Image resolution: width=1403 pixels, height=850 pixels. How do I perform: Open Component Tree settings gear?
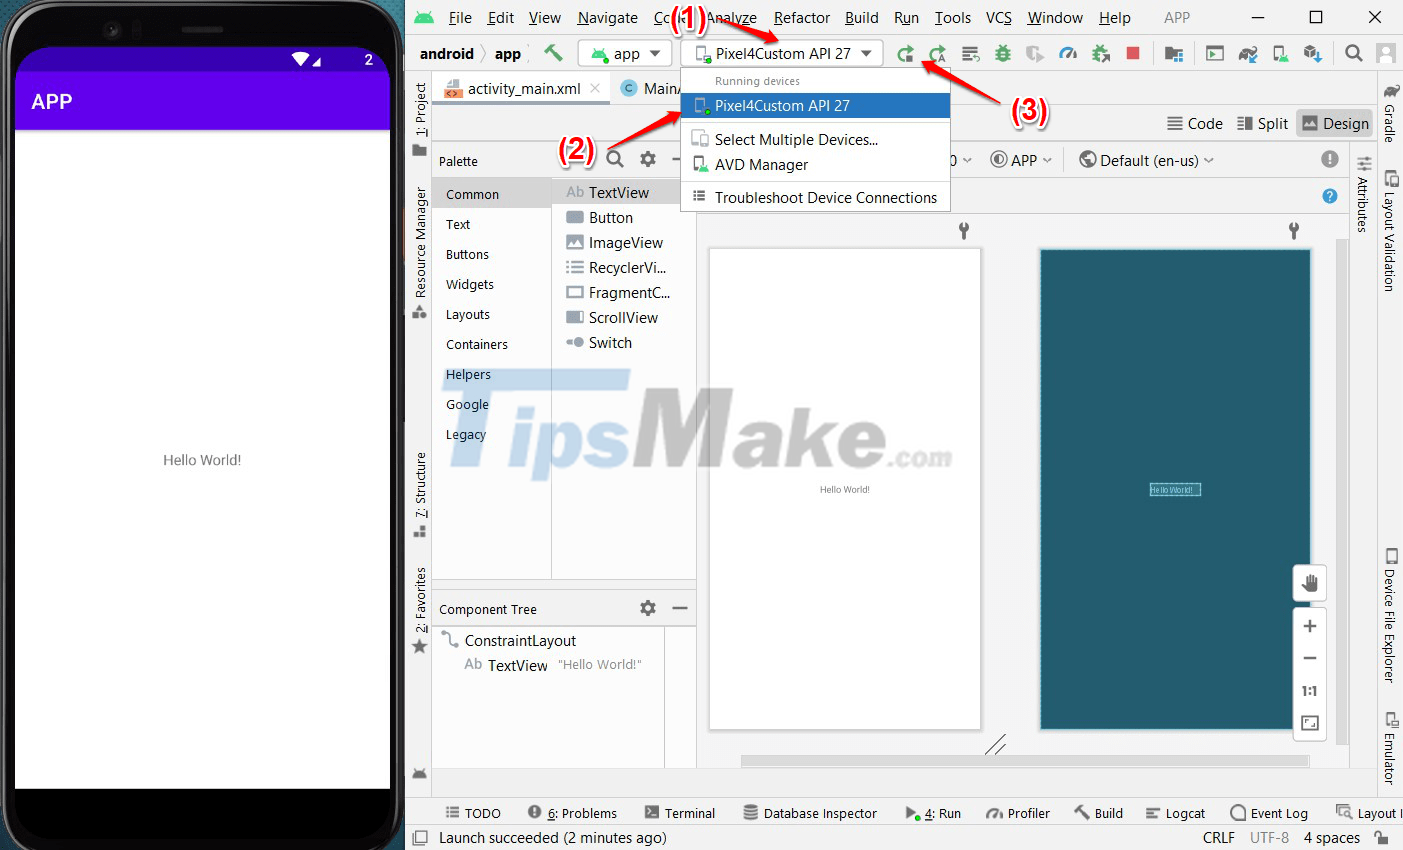coord(648,608)
